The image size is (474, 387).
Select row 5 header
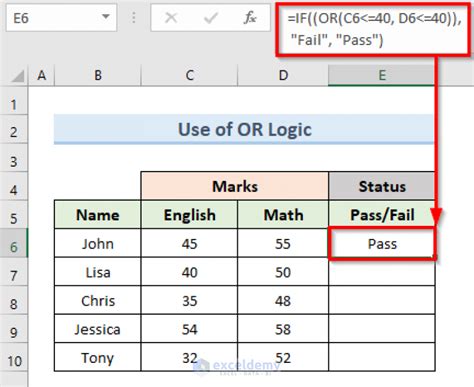(x=14, y=215)
